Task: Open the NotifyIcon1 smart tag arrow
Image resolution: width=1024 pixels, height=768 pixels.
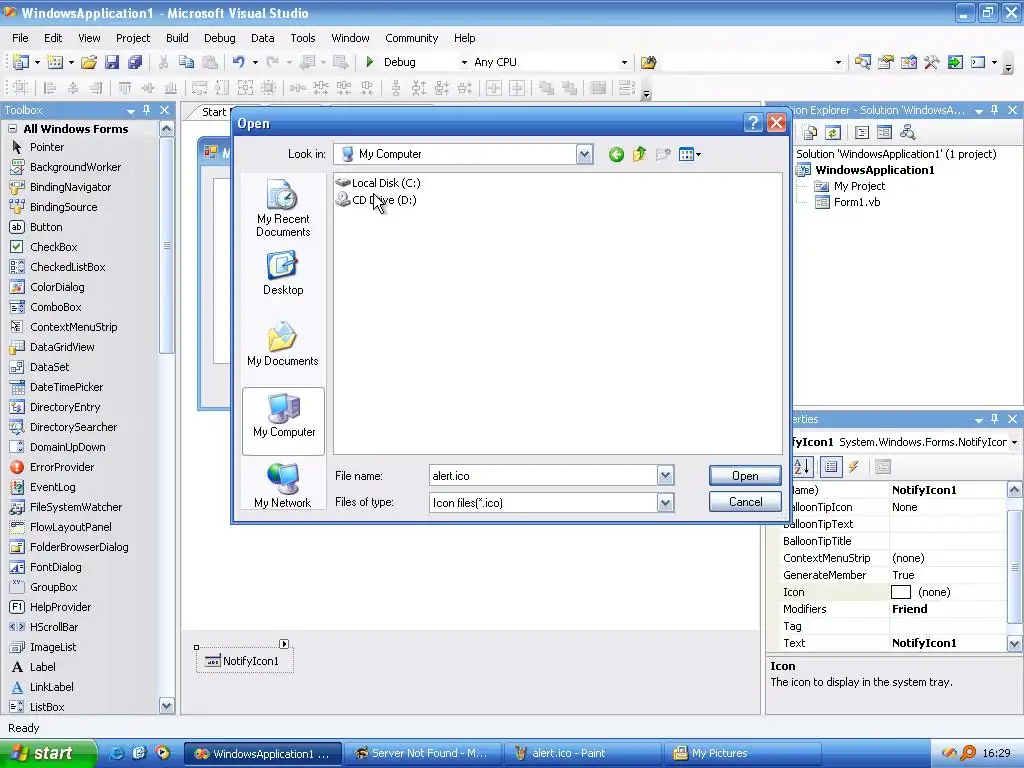Action: pyautogui.click(x=284, y=644)
